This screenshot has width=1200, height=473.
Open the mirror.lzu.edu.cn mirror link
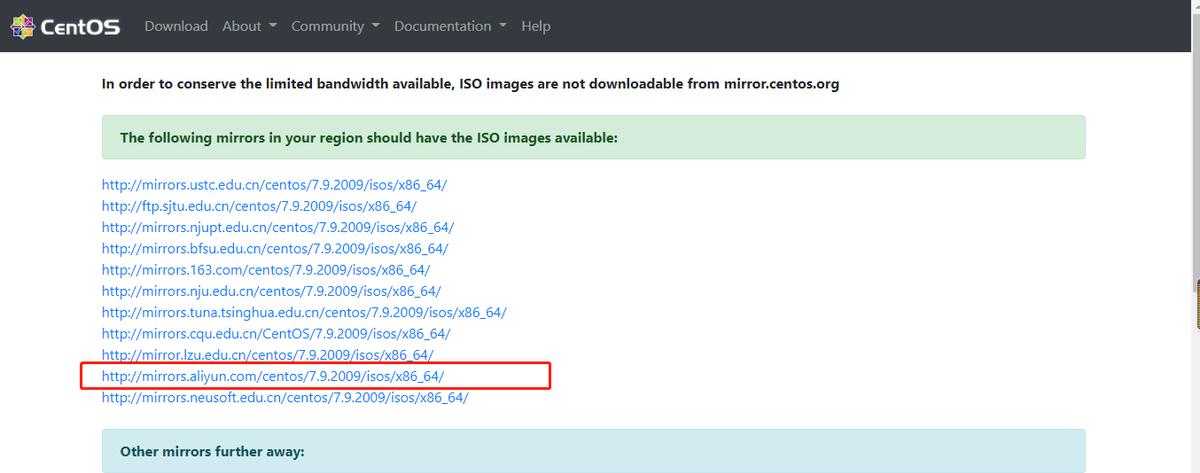pyautogui.click(x=267, y=355)
